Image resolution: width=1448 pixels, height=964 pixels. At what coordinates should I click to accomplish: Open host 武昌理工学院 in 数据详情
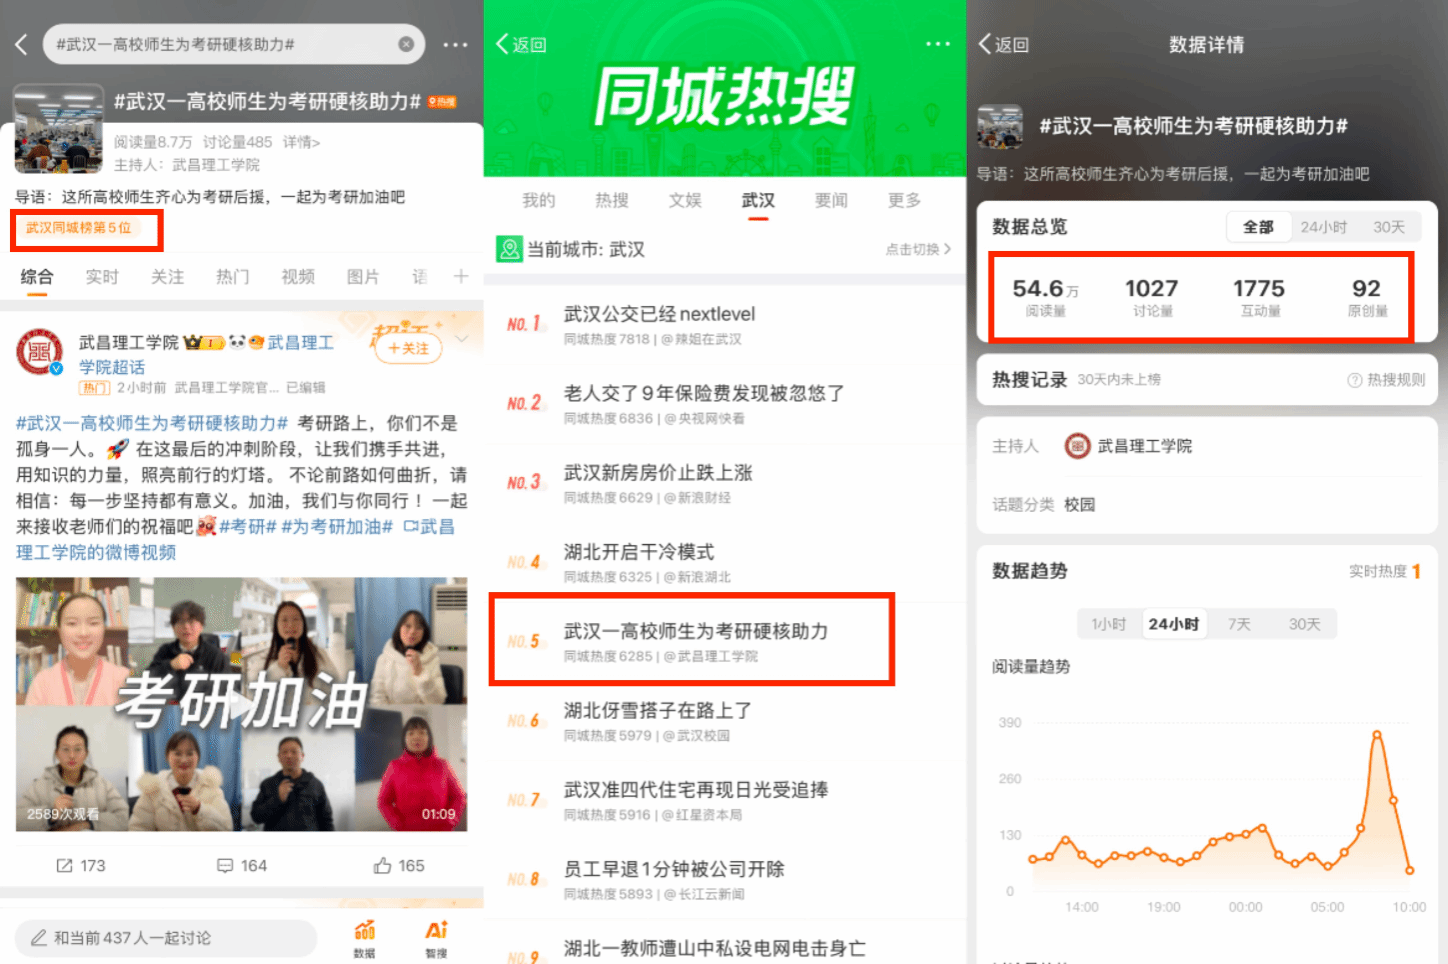pyautogui.click(x=1128, y=446)
